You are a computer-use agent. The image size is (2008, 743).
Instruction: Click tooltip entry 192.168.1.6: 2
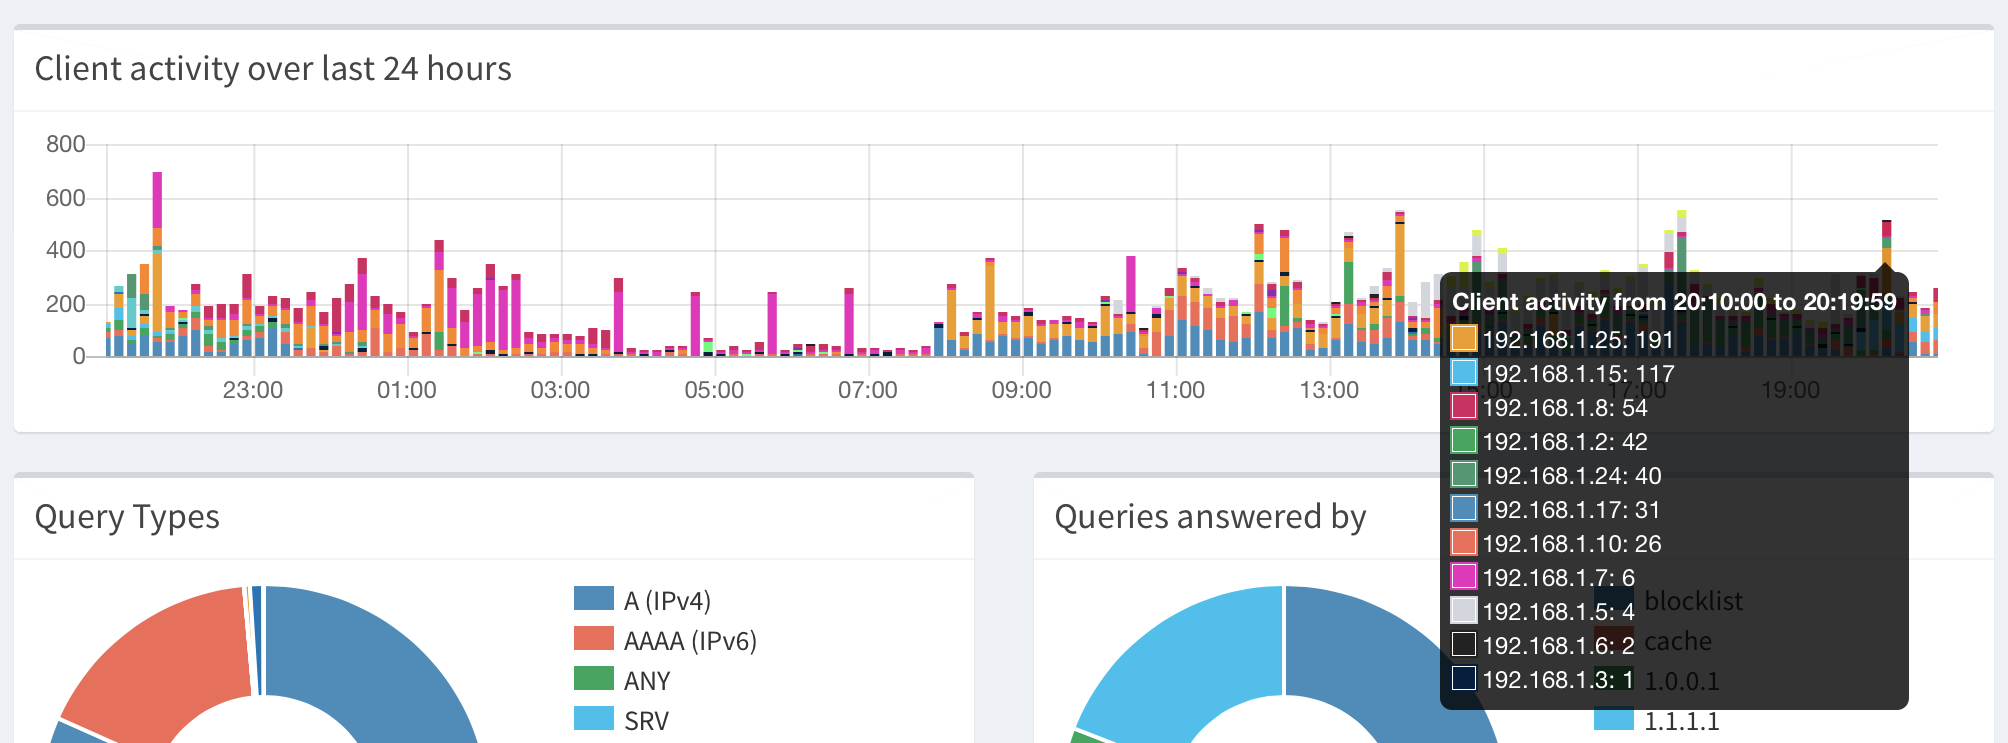(1558, 646)
